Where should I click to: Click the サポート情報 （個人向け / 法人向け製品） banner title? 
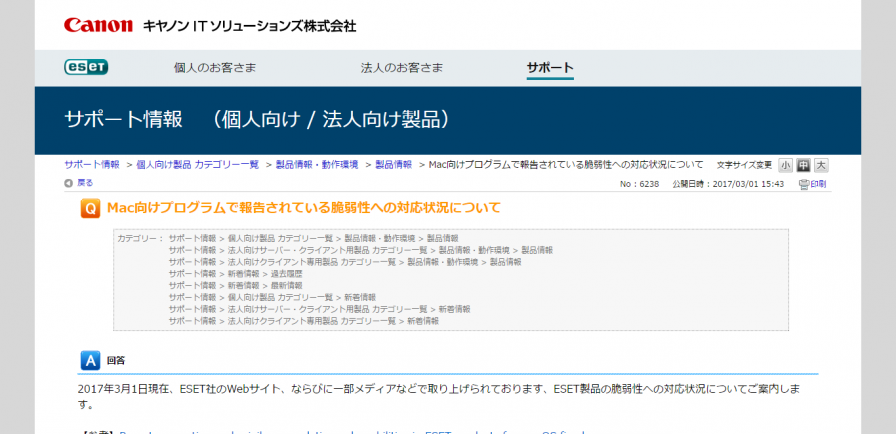tap(259, 119)
